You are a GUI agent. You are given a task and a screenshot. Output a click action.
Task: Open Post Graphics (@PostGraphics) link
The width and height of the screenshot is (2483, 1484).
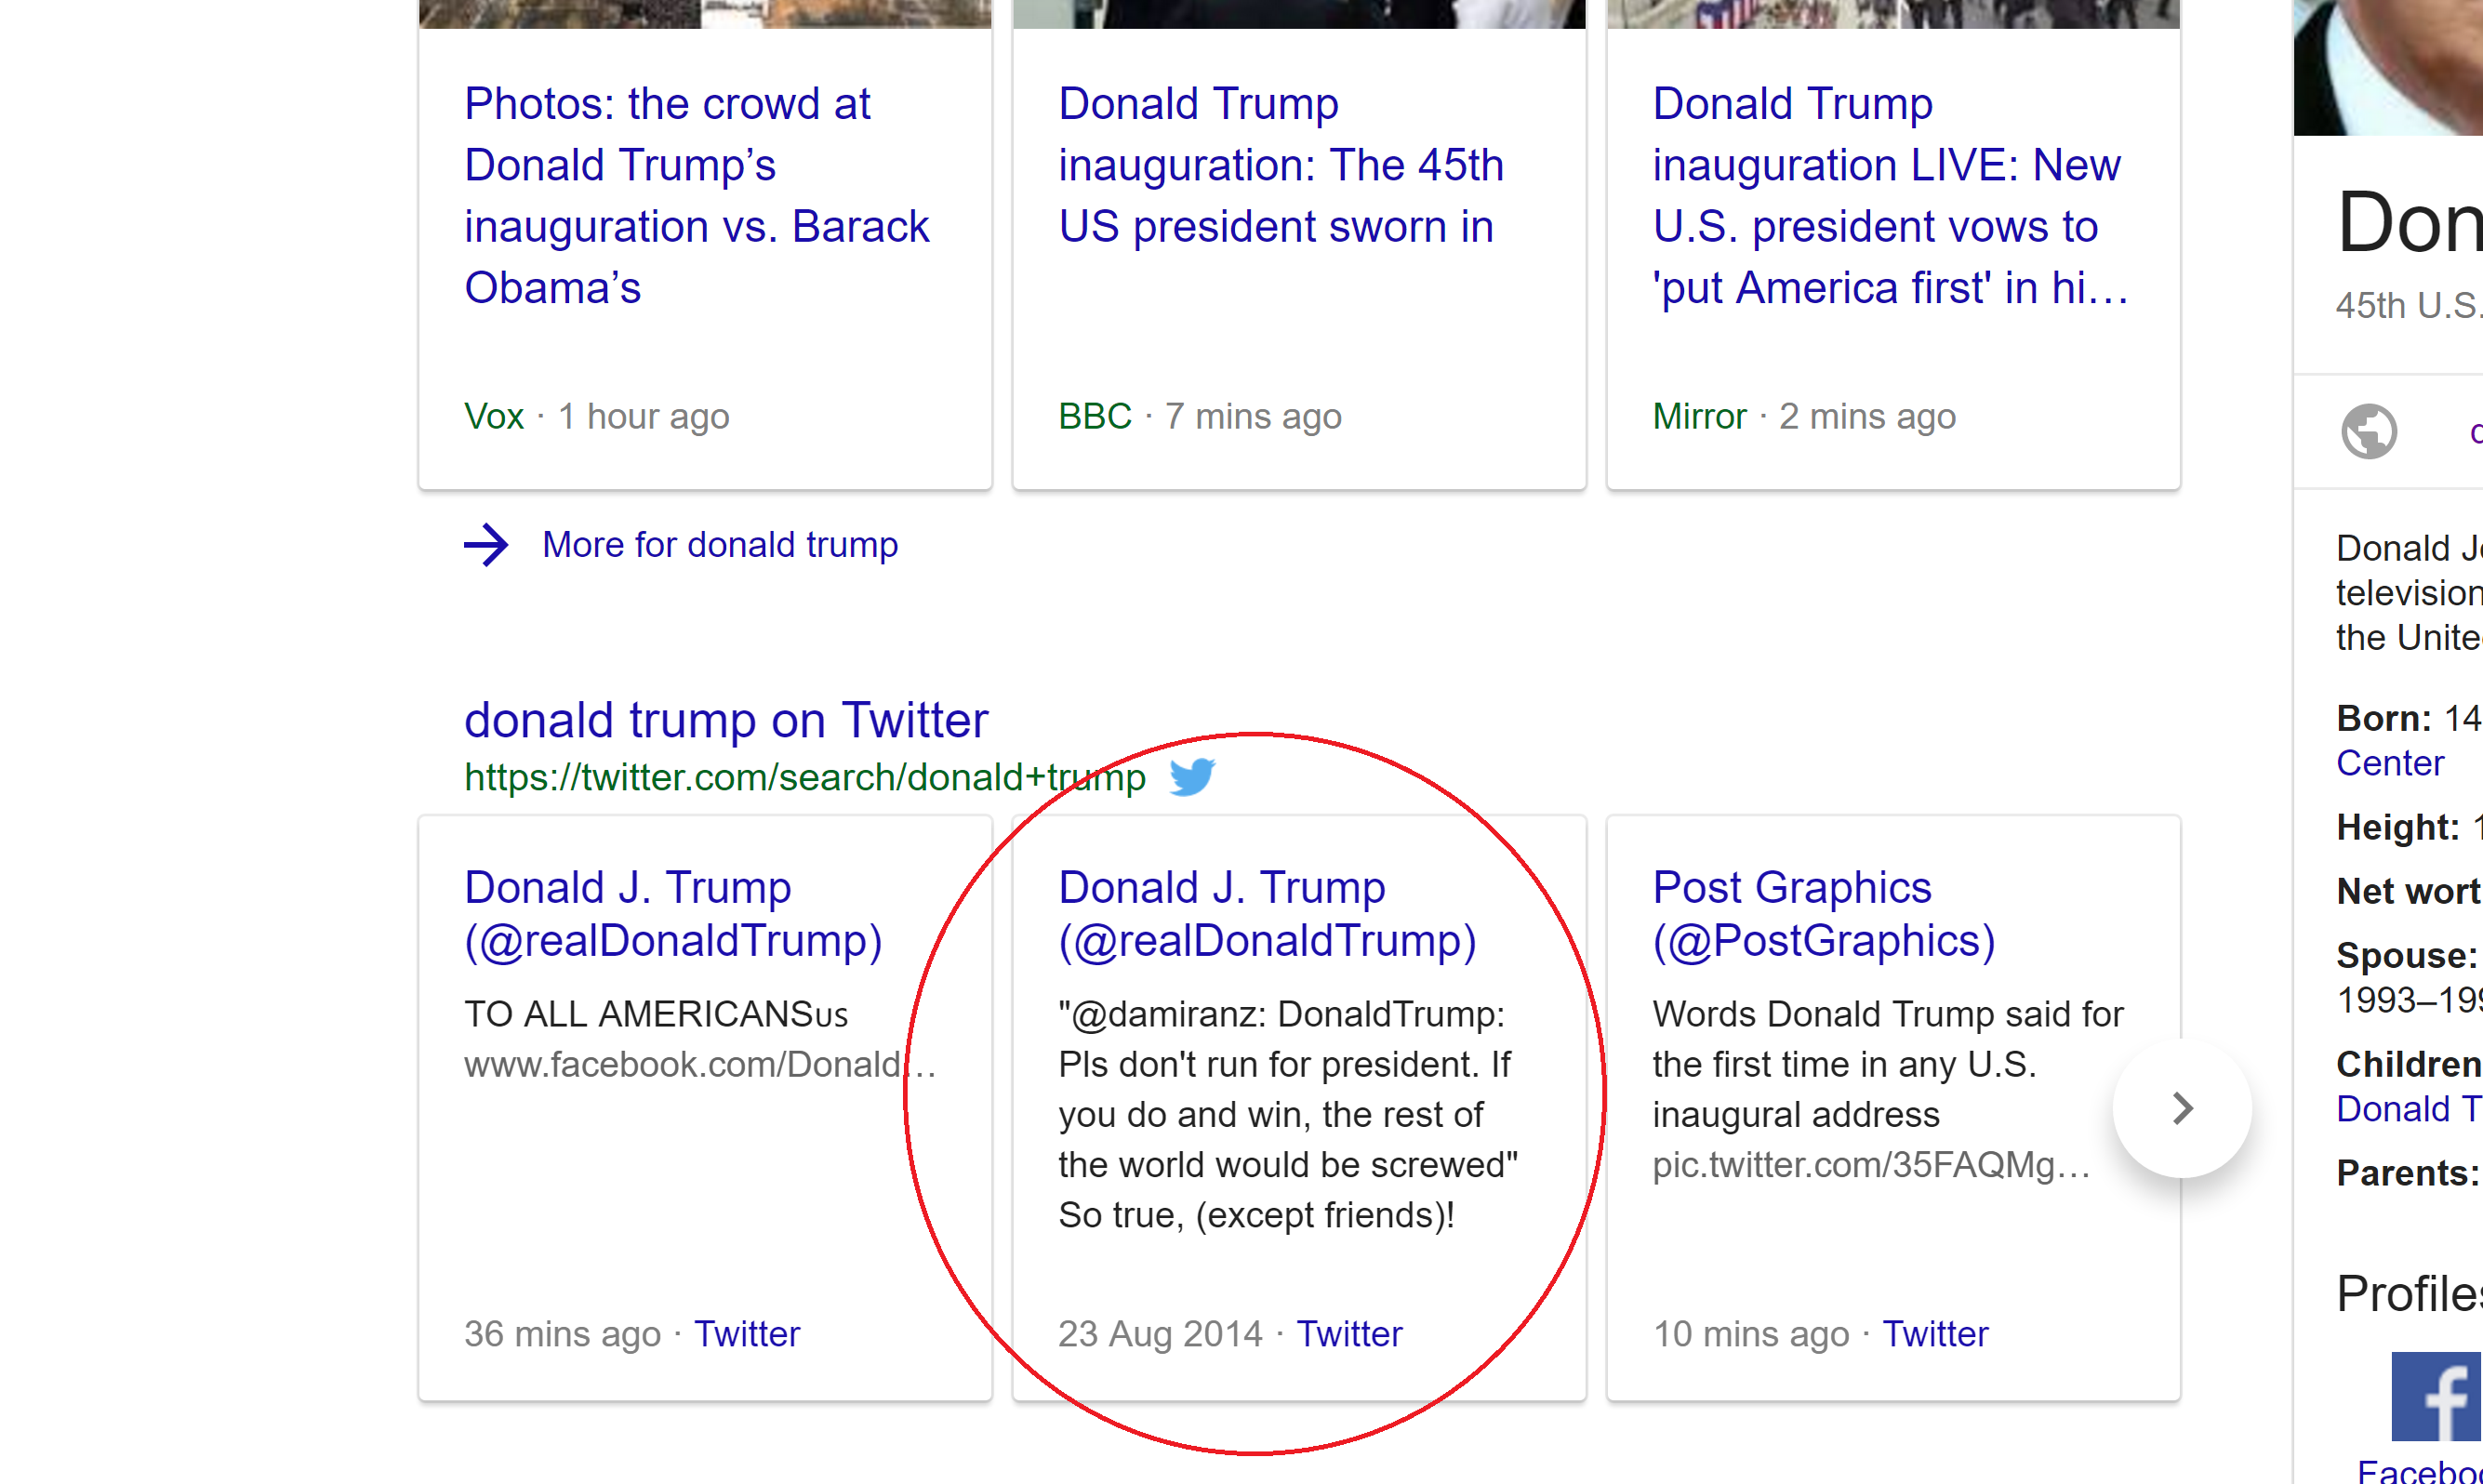point(1824,914)
